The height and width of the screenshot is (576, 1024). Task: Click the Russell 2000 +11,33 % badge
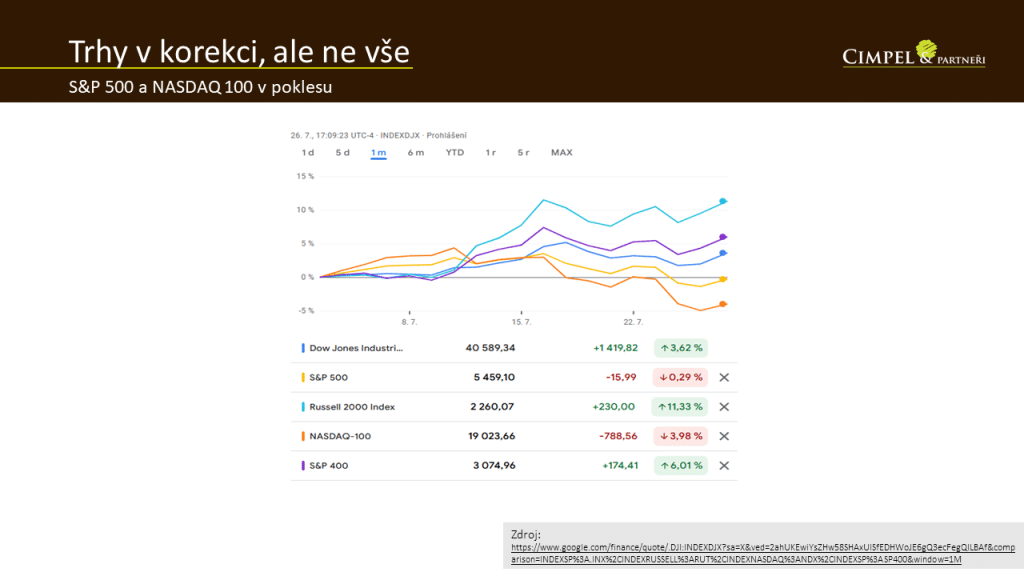(680, 407)
